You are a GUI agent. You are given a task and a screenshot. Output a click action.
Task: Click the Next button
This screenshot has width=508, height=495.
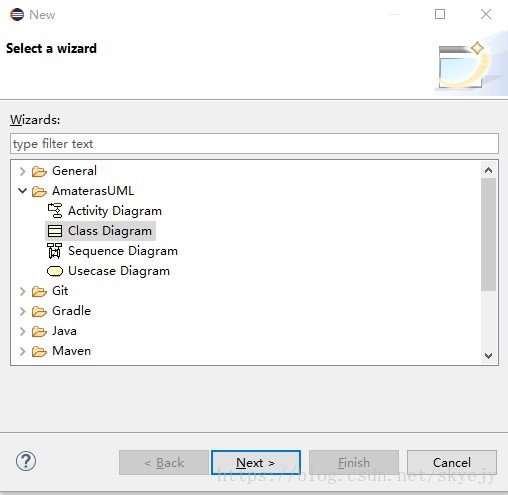coord(256,463)
